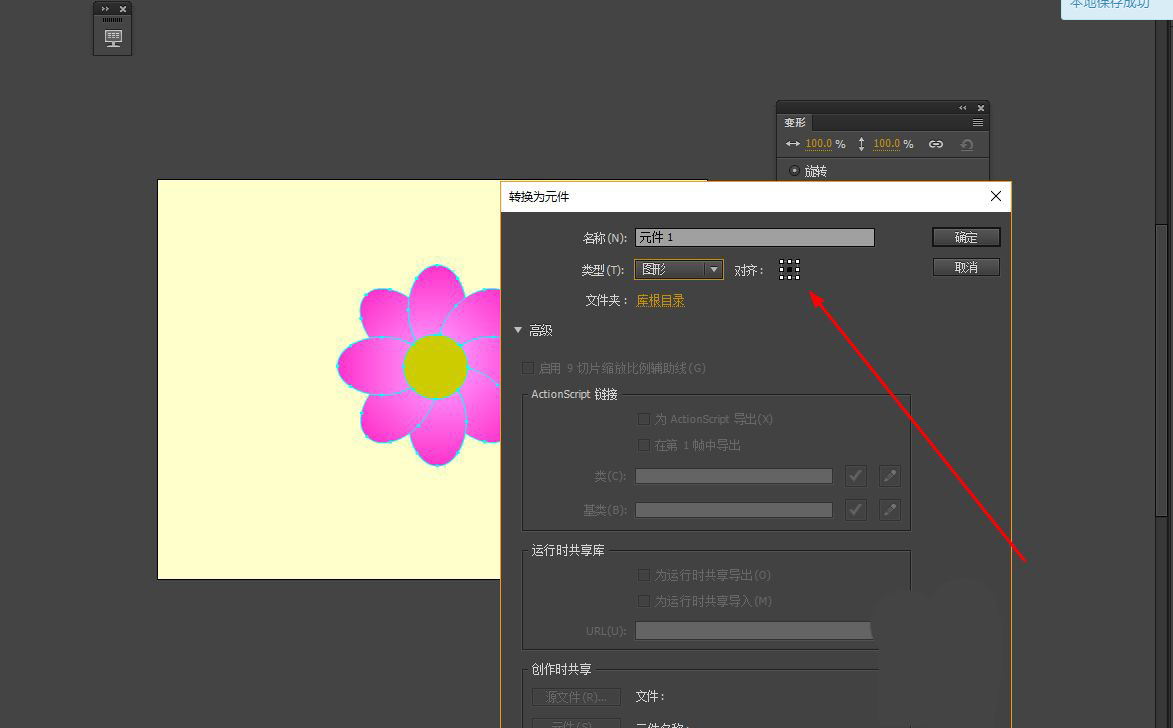Click the vertical scrollbar at the right edge
Image resolution: width=1173 pixels, height=728 pixels.
click(1161, 370)
